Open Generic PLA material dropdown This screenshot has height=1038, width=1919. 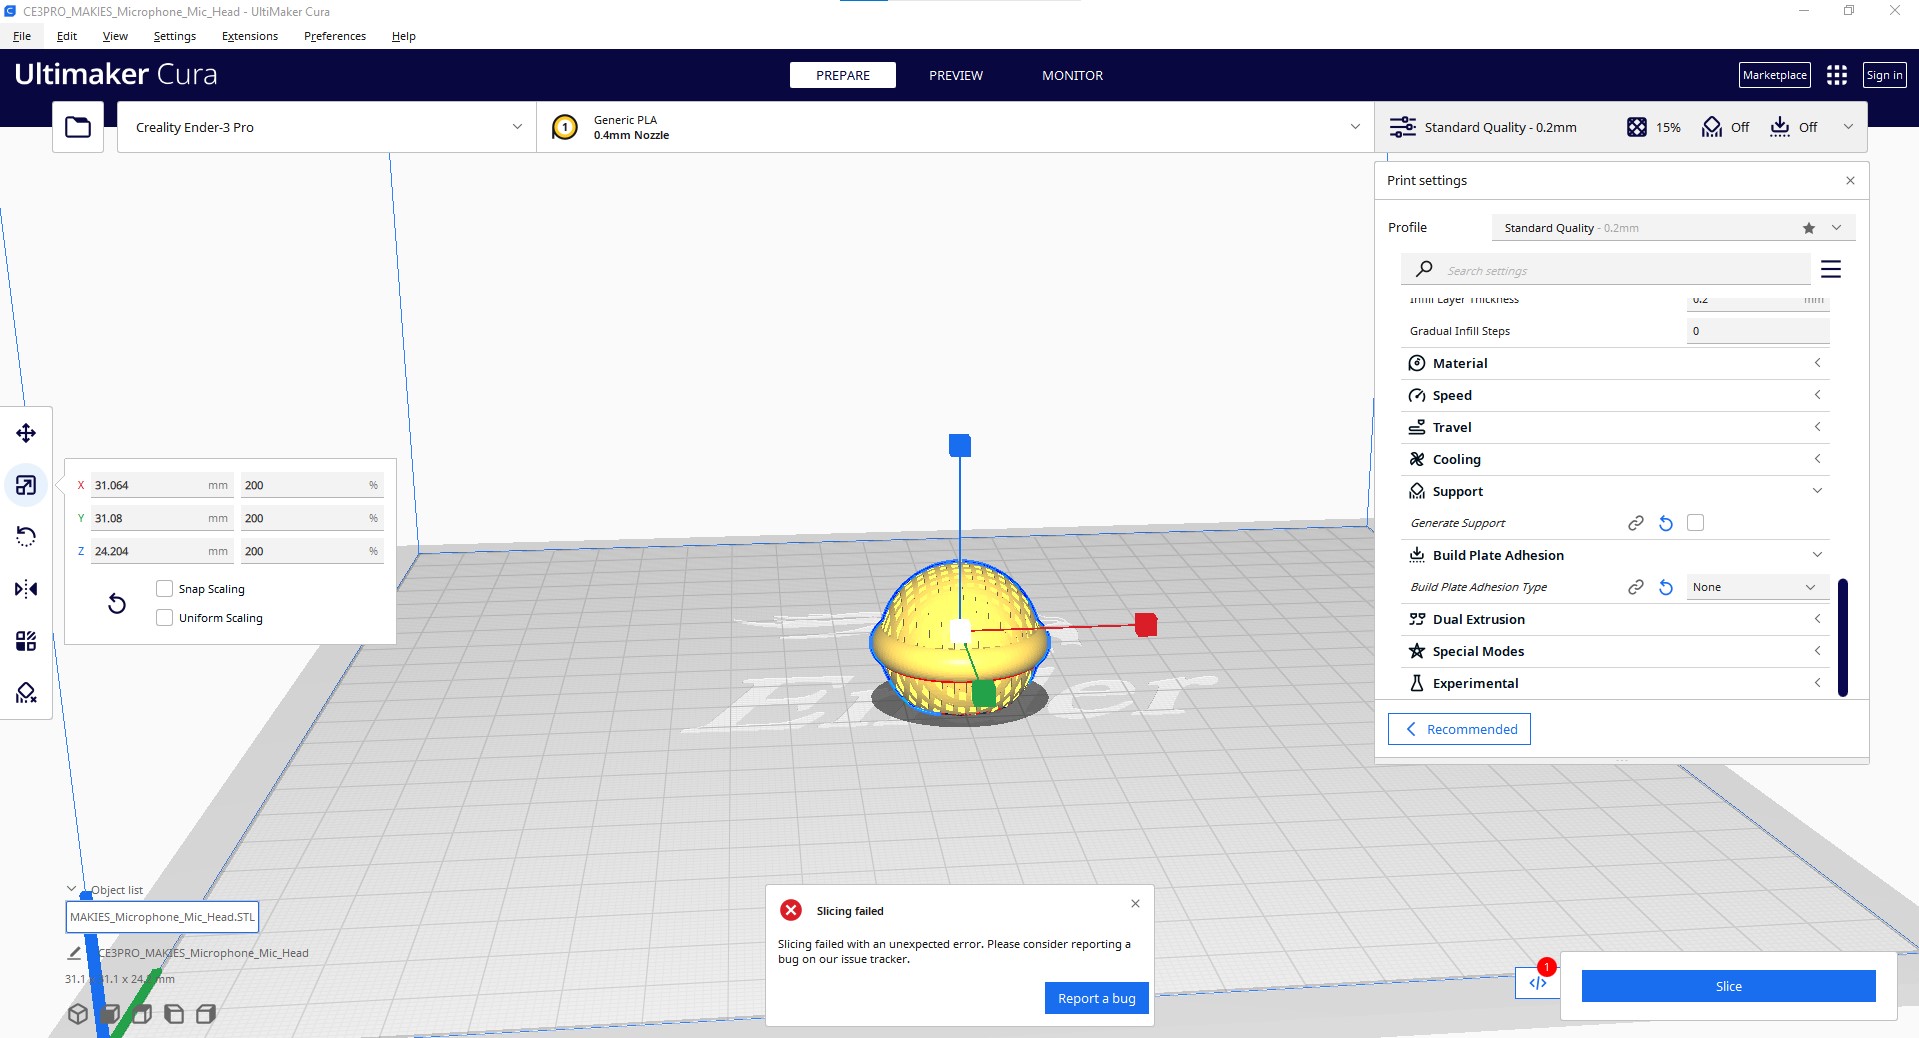(x=955, y=127)
